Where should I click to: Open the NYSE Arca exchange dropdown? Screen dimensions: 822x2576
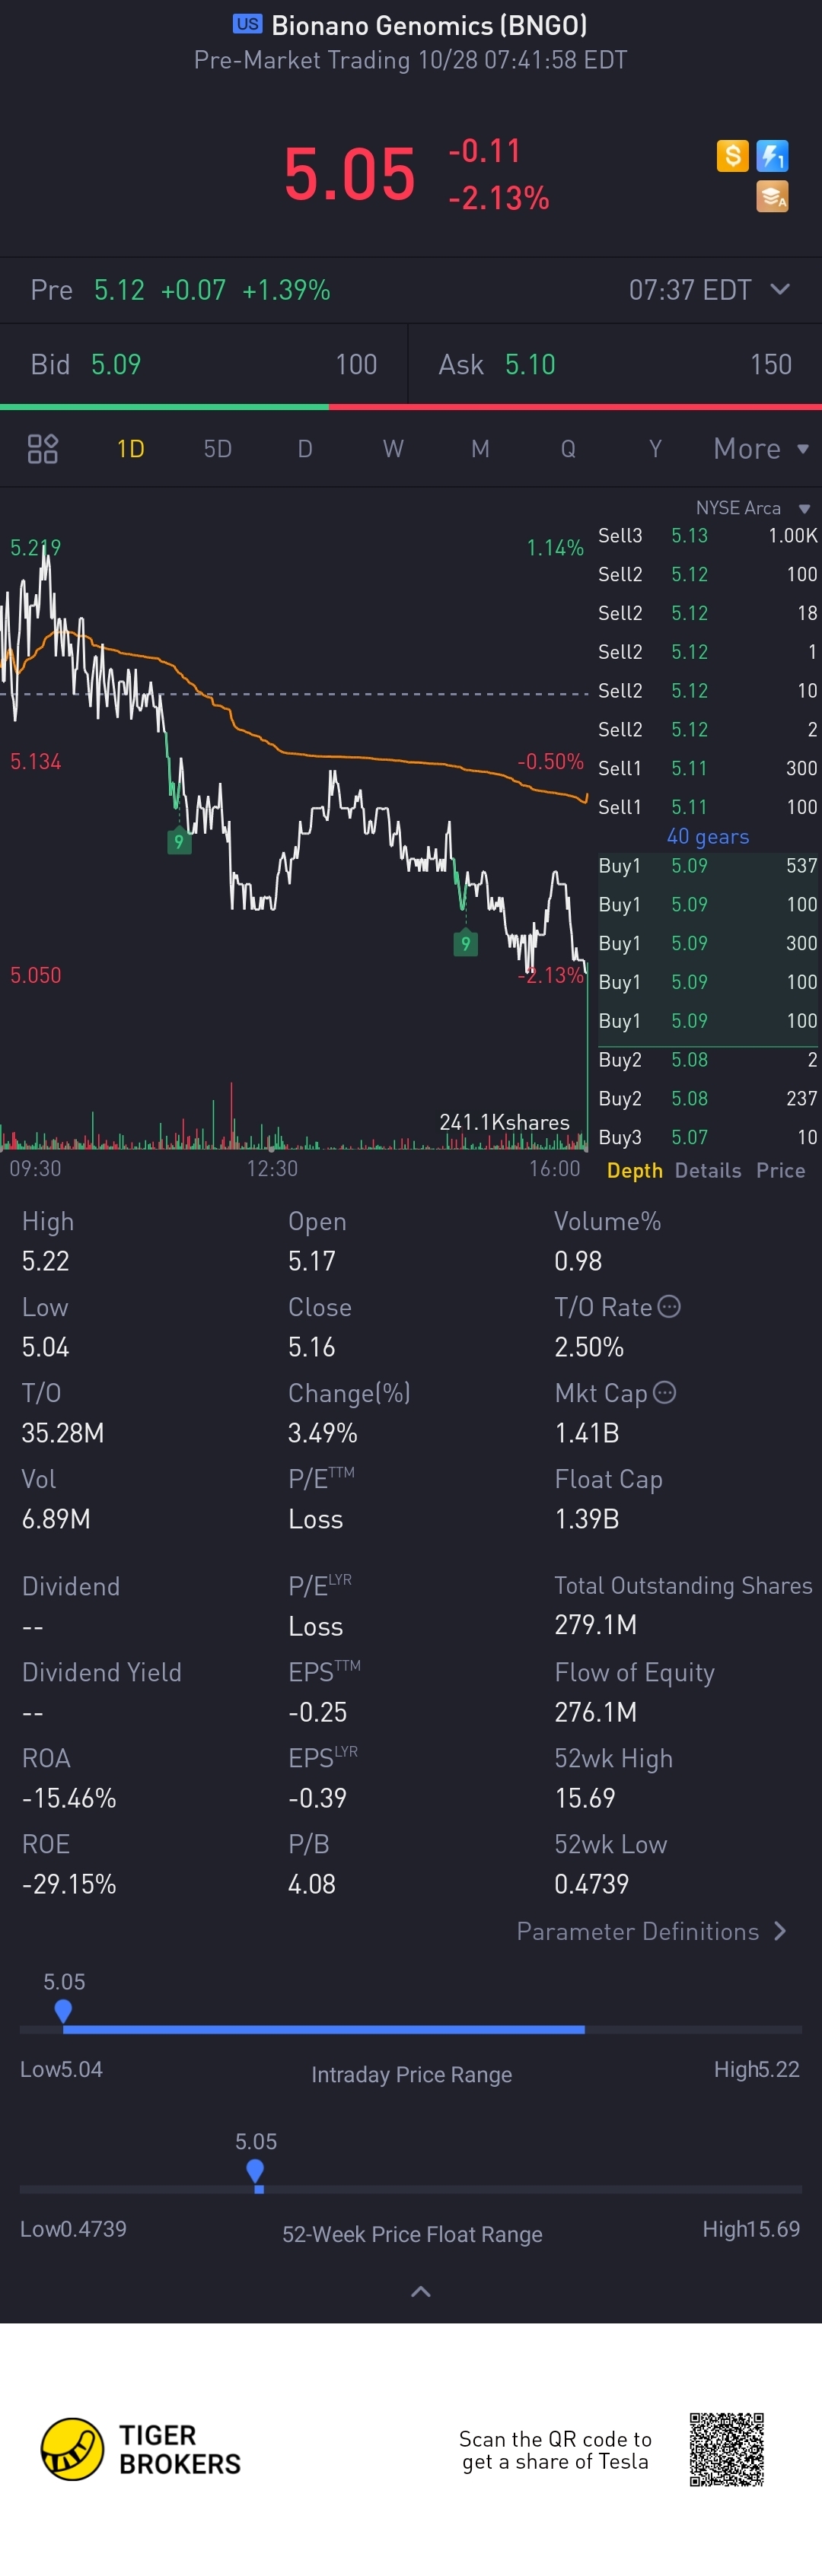click(x=753, y=508)
